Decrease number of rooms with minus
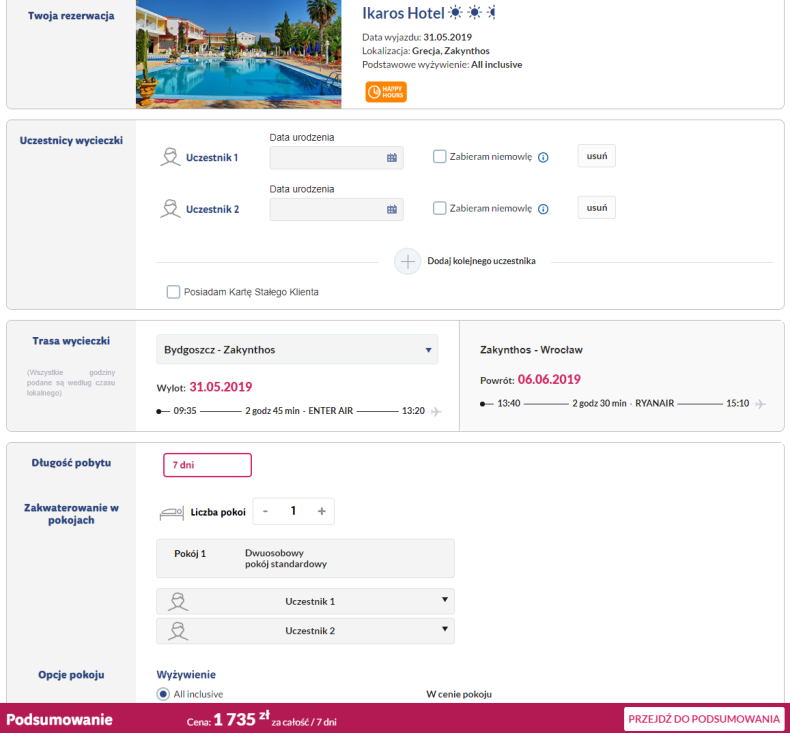This screenshot has width=790, height=733. pos(266,511)
